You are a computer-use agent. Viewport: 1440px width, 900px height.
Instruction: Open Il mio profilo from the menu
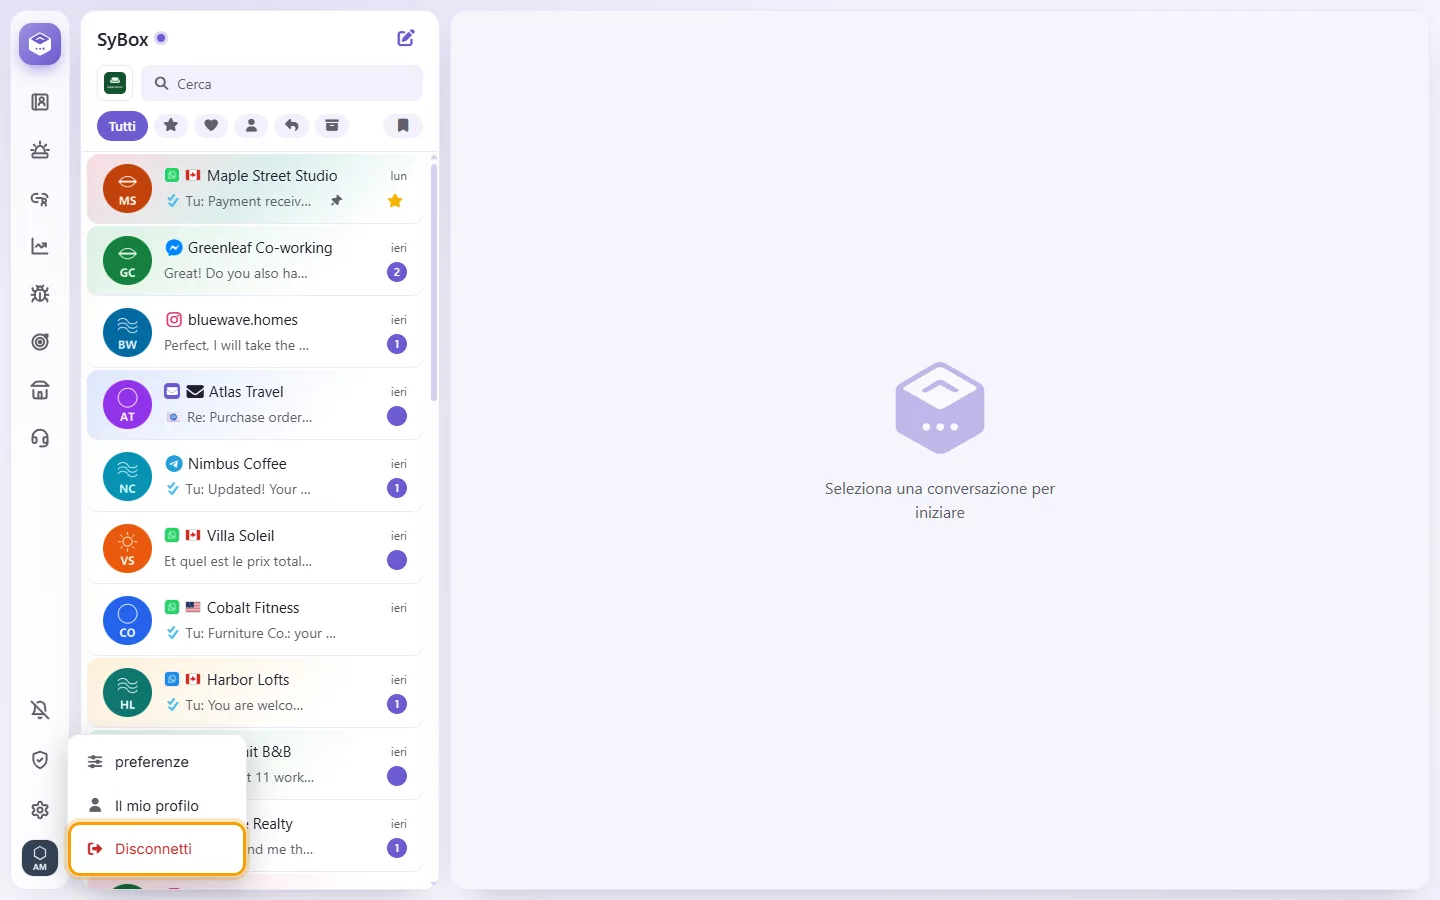pos(157,805)
